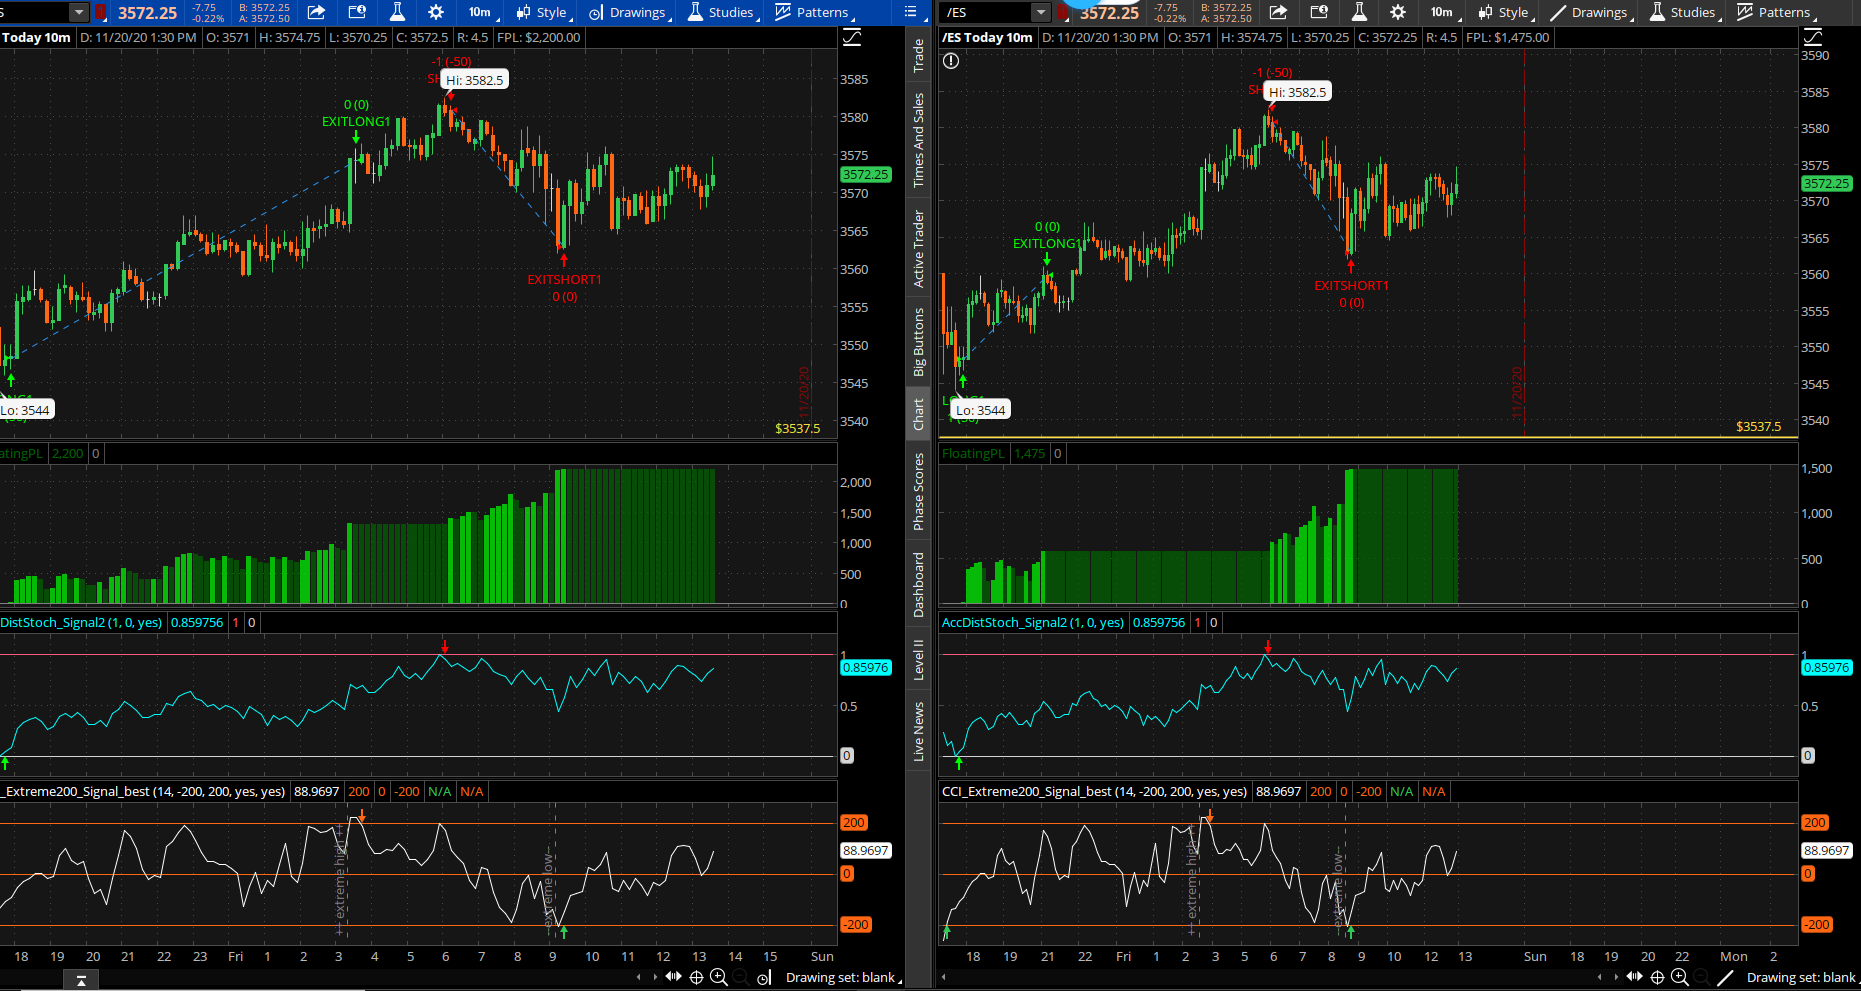
Task: Open the Drawing set selector under the left chart
Action: 842,977
